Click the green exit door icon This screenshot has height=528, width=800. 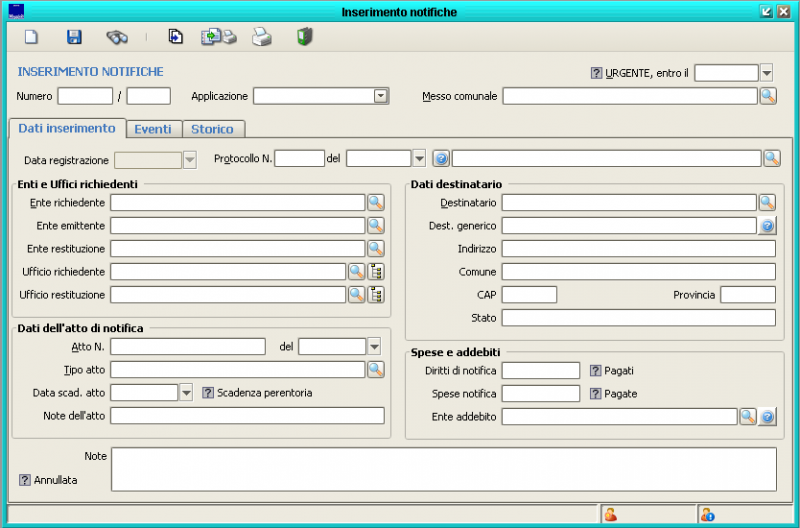tap(305, 37)
